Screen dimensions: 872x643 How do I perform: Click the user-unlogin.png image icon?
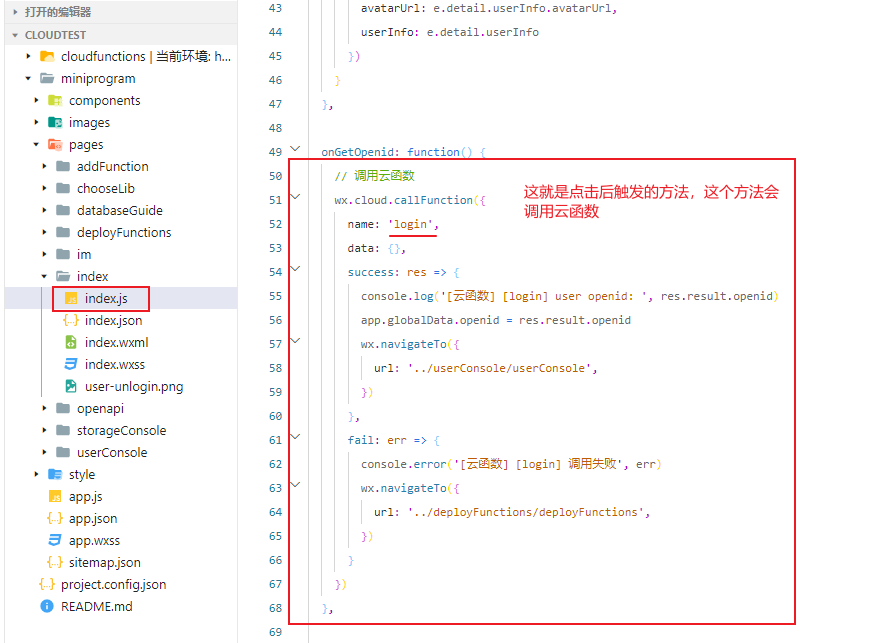71,387
